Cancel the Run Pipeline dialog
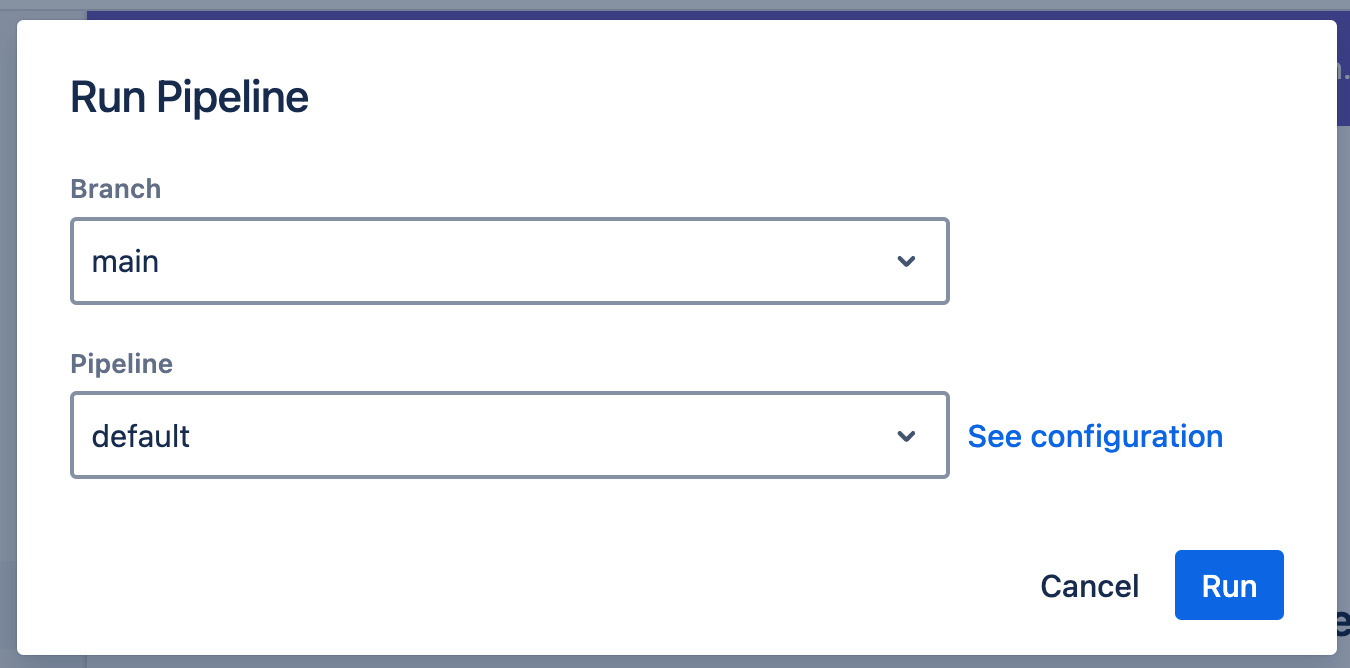The height and width of the screenshot is (668, 1350). pyautogui.click(x=1089, y=586)
